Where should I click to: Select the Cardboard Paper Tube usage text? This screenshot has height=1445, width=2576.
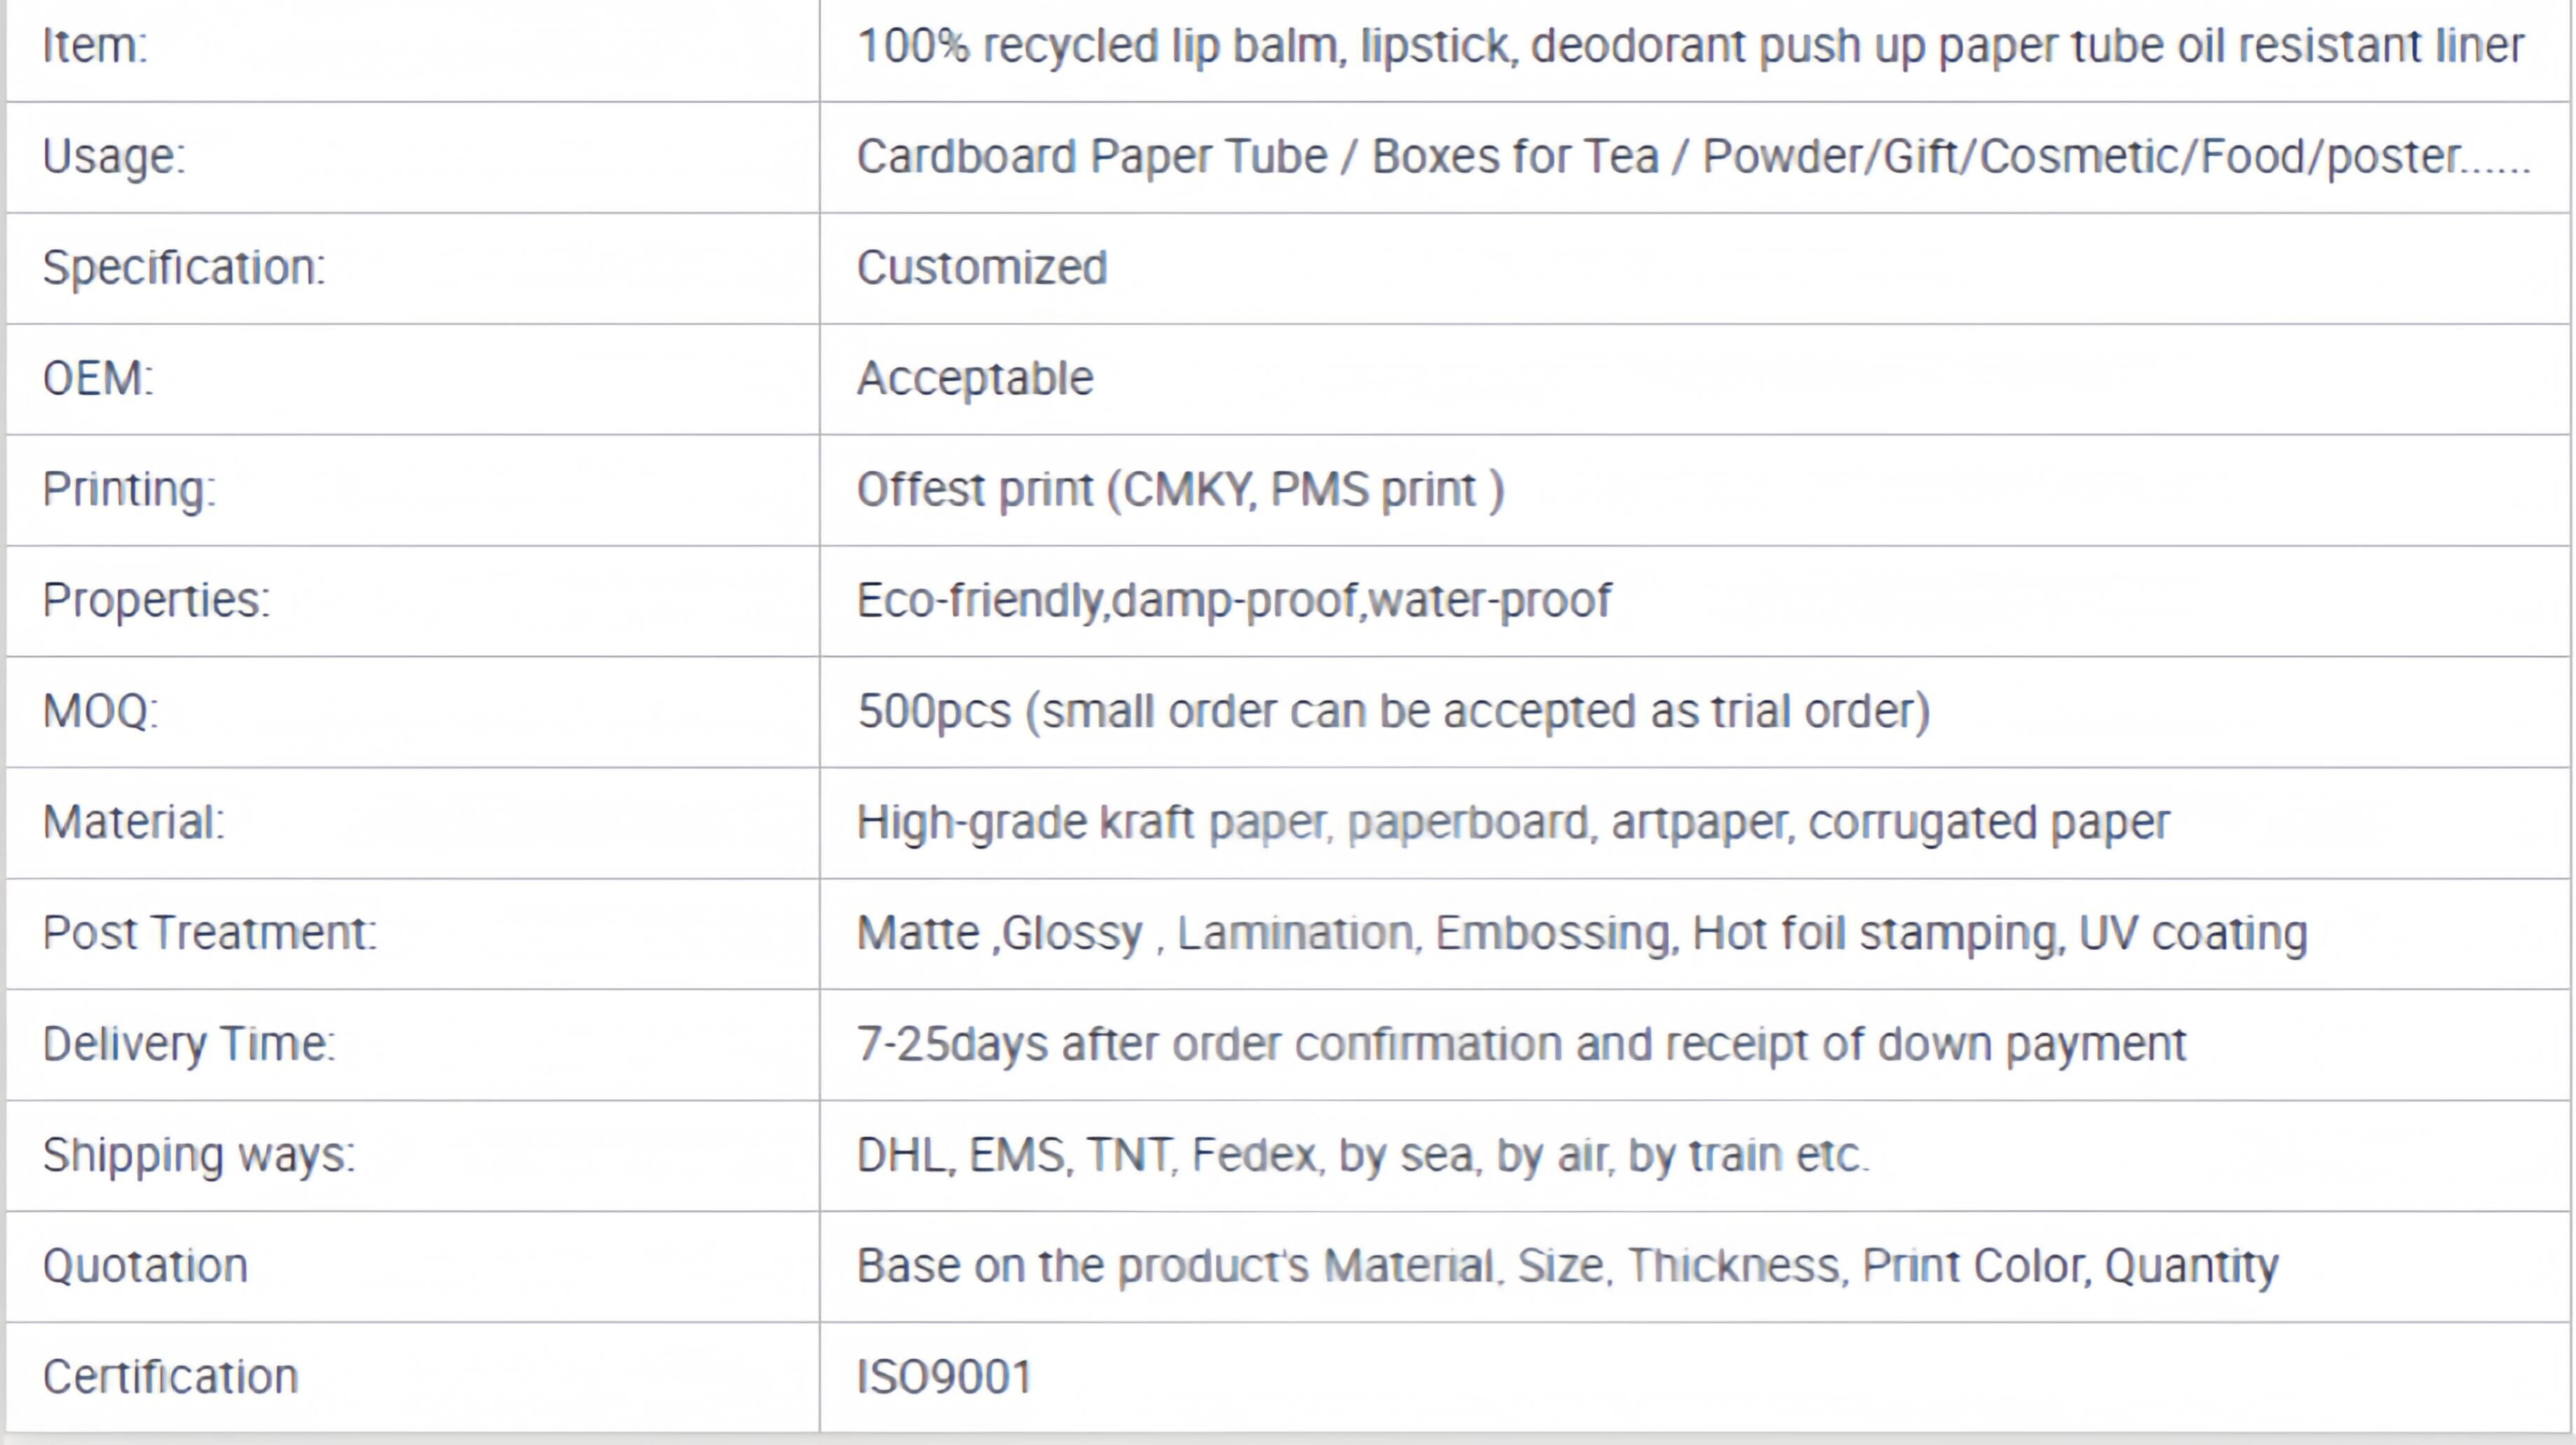click(1692, 157)
